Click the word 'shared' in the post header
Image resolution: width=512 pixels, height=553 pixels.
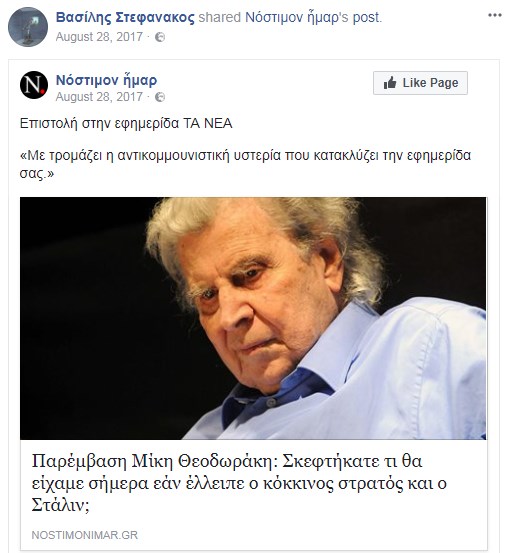coord(220,17)
